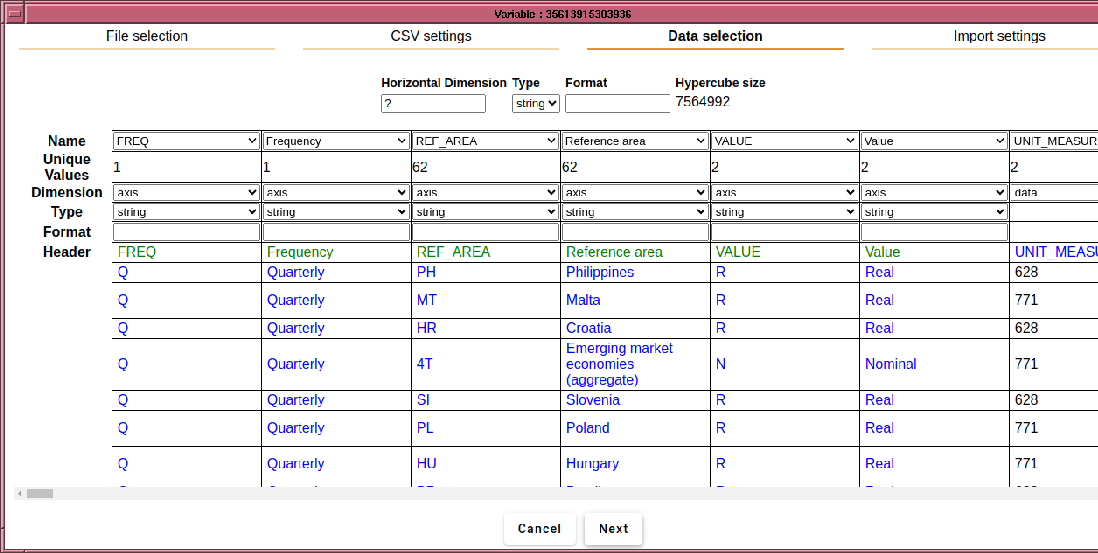The height and width of the screenshot is (553, 1098).
Task: Open Dimension dropdown for FREQ column
Action: [x=186, y=192]
